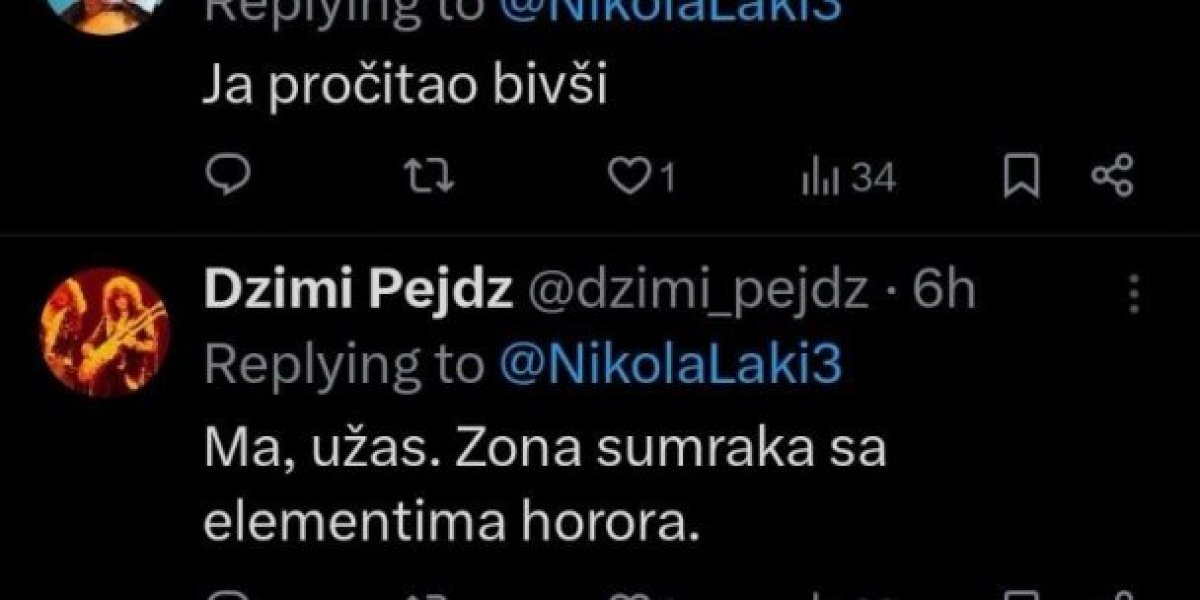Visit @NikolaLaki3 from Dzimi Pejdz's reply
The height and width of the screenshot is (600, 1200).
[x=668, y=368]
